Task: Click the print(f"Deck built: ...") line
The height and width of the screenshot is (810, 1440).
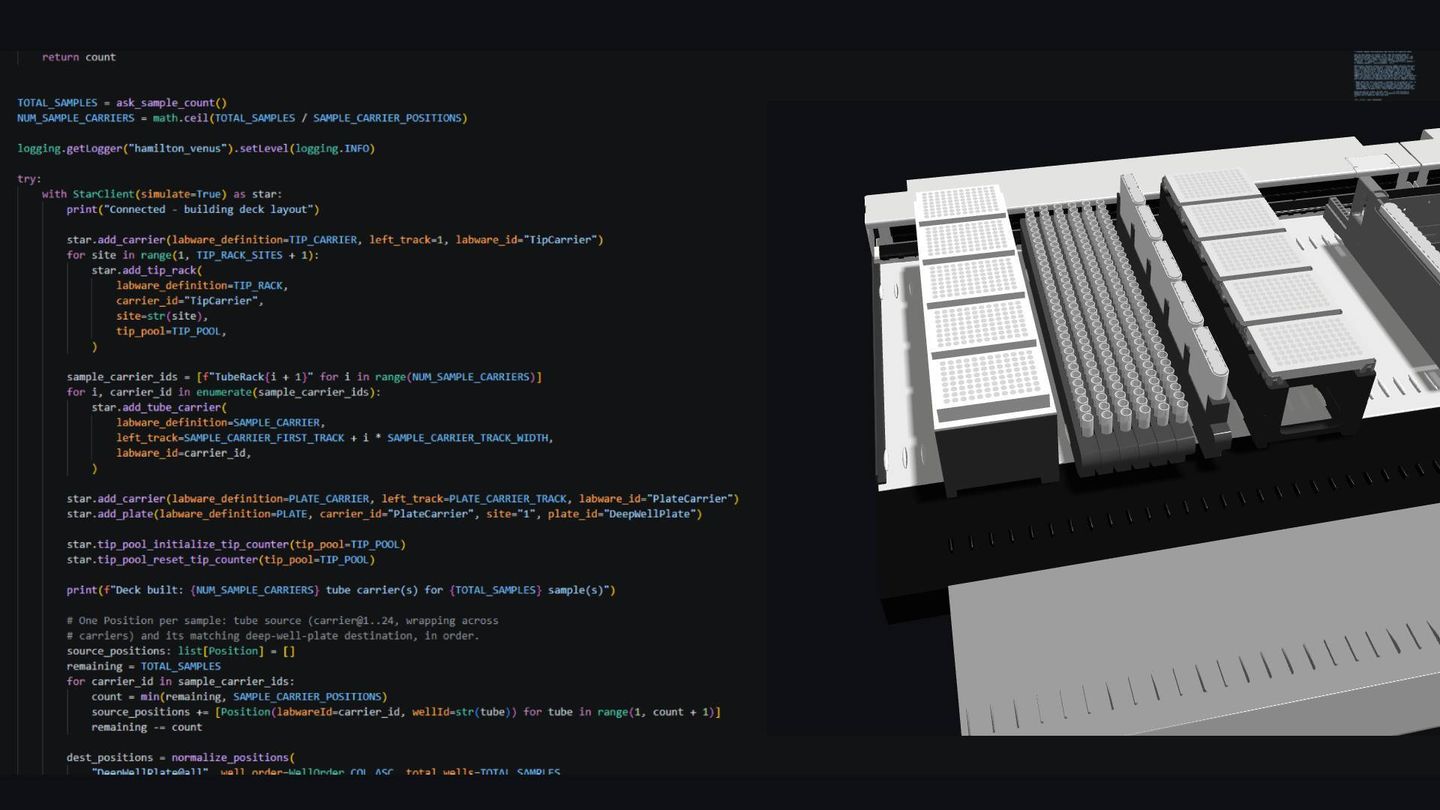Action: (x=341, y=590)
